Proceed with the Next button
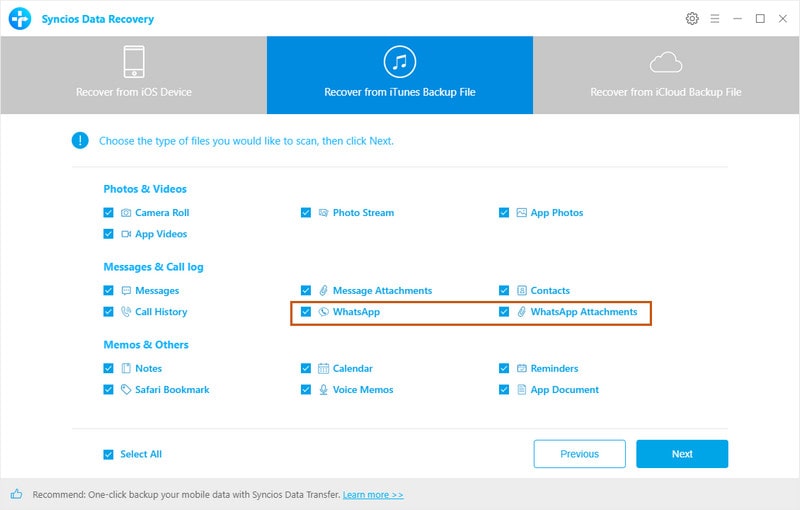 [x=682, y=454]
